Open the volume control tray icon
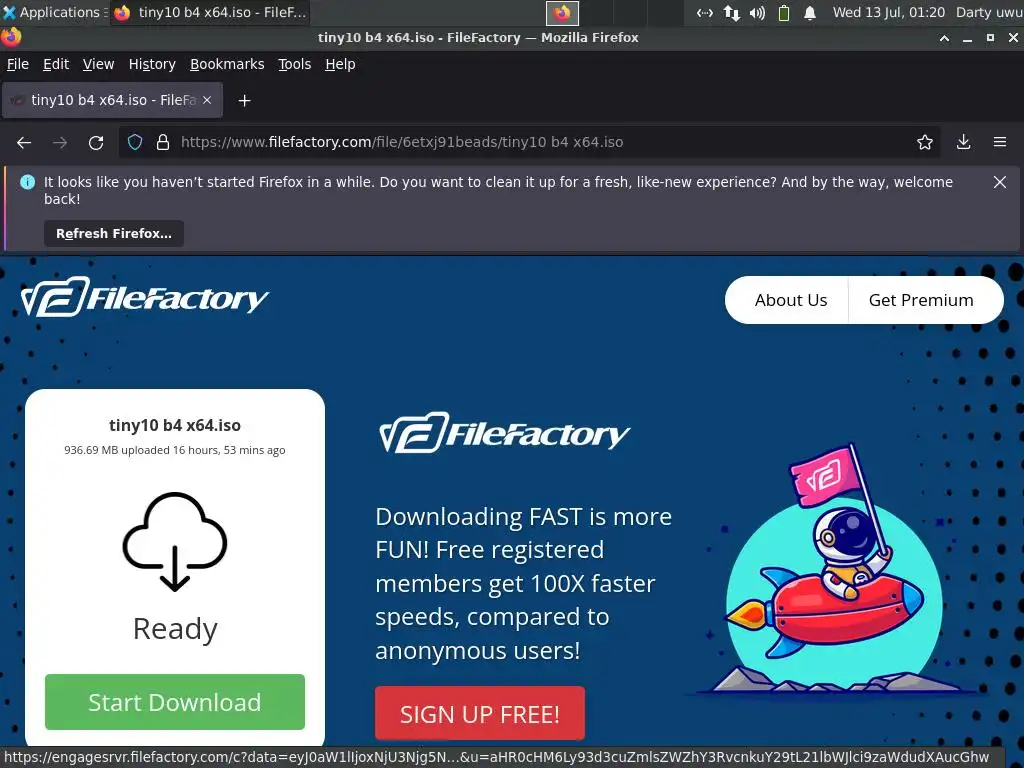The width and height of the screenshot is (1024, 768). coord(758,12)
